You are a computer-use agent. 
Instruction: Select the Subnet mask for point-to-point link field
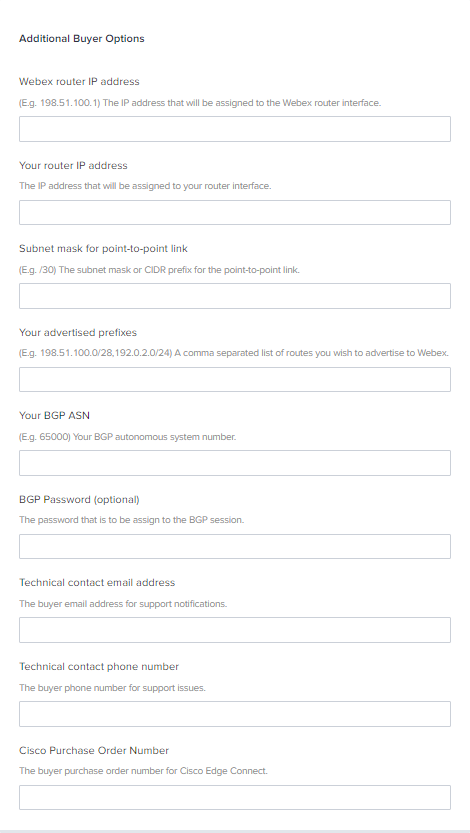[x=235, y=296]
